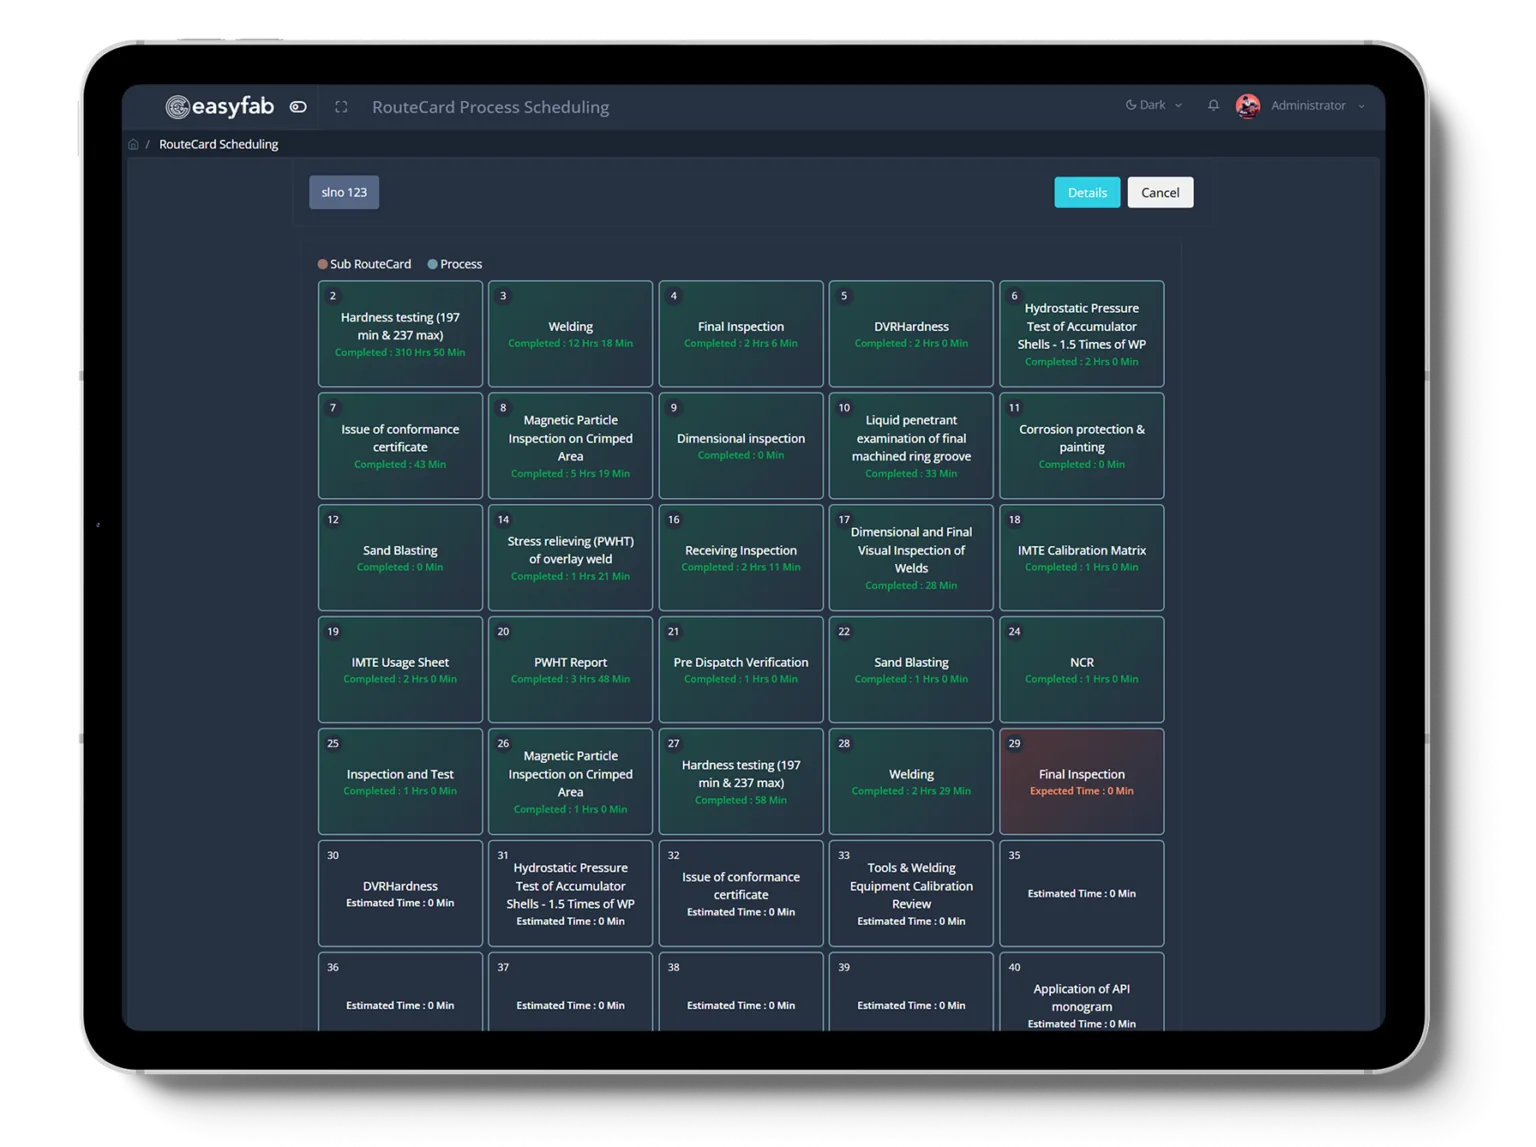Open the notifications bell
1536x1147 pixels.
click(1213, 105)
